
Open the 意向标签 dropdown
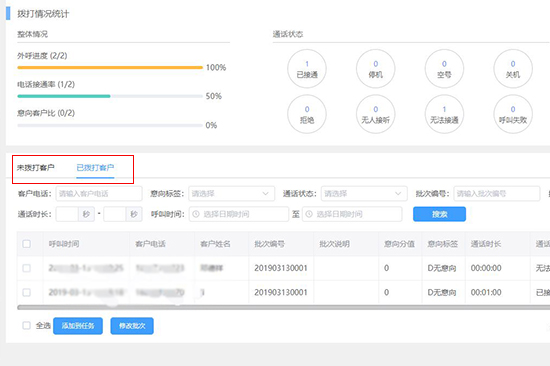pyautogui.click(x=232, y=194)
